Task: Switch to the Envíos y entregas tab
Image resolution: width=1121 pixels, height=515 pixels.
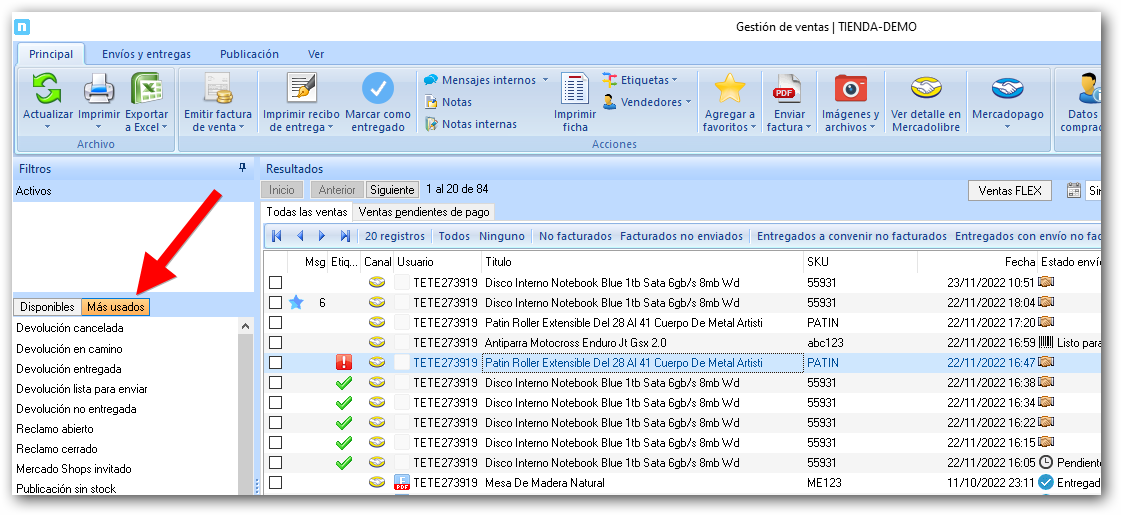Action: coord(146,54)
